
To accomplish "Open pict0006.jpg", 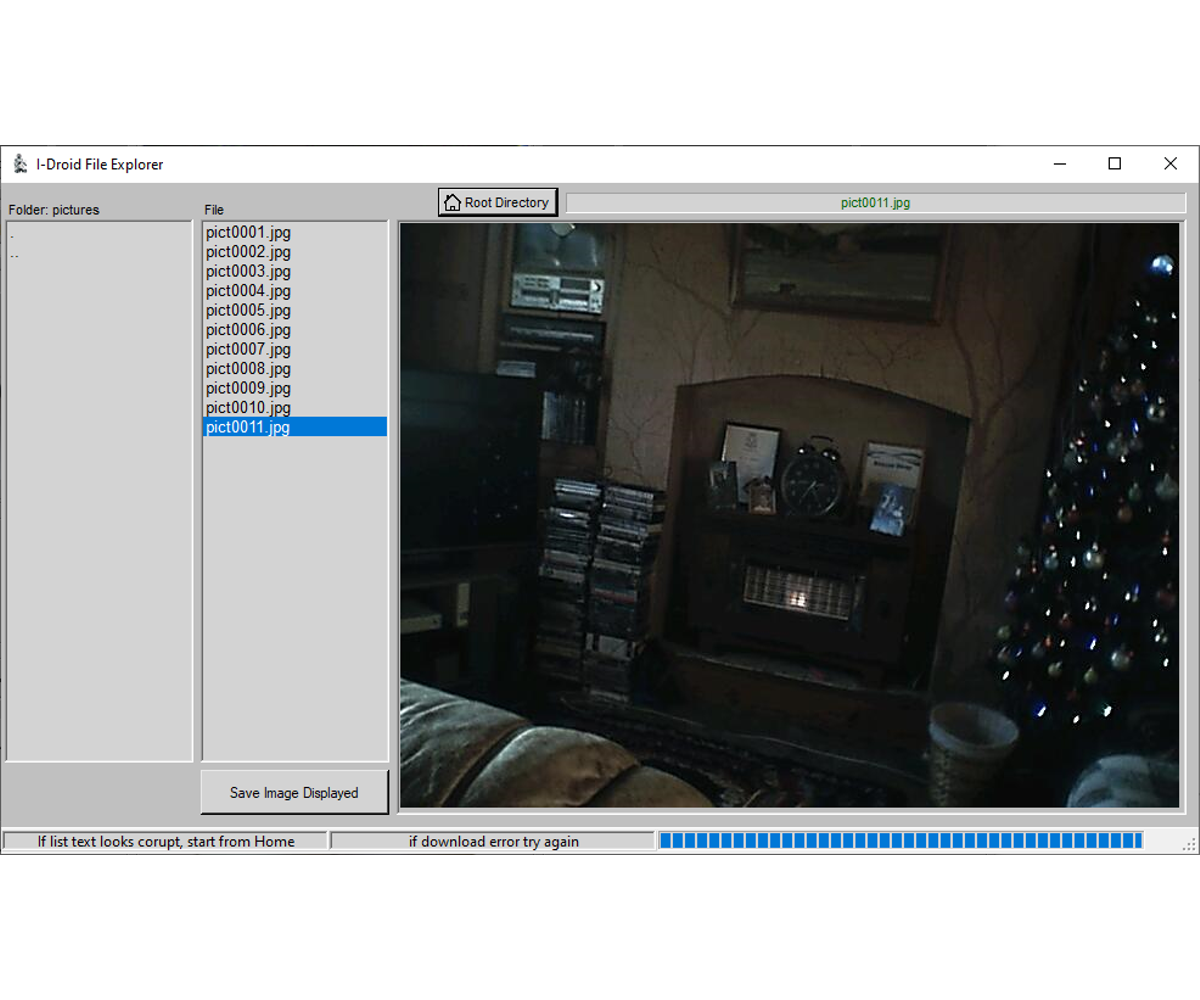I will click(247, 329).
